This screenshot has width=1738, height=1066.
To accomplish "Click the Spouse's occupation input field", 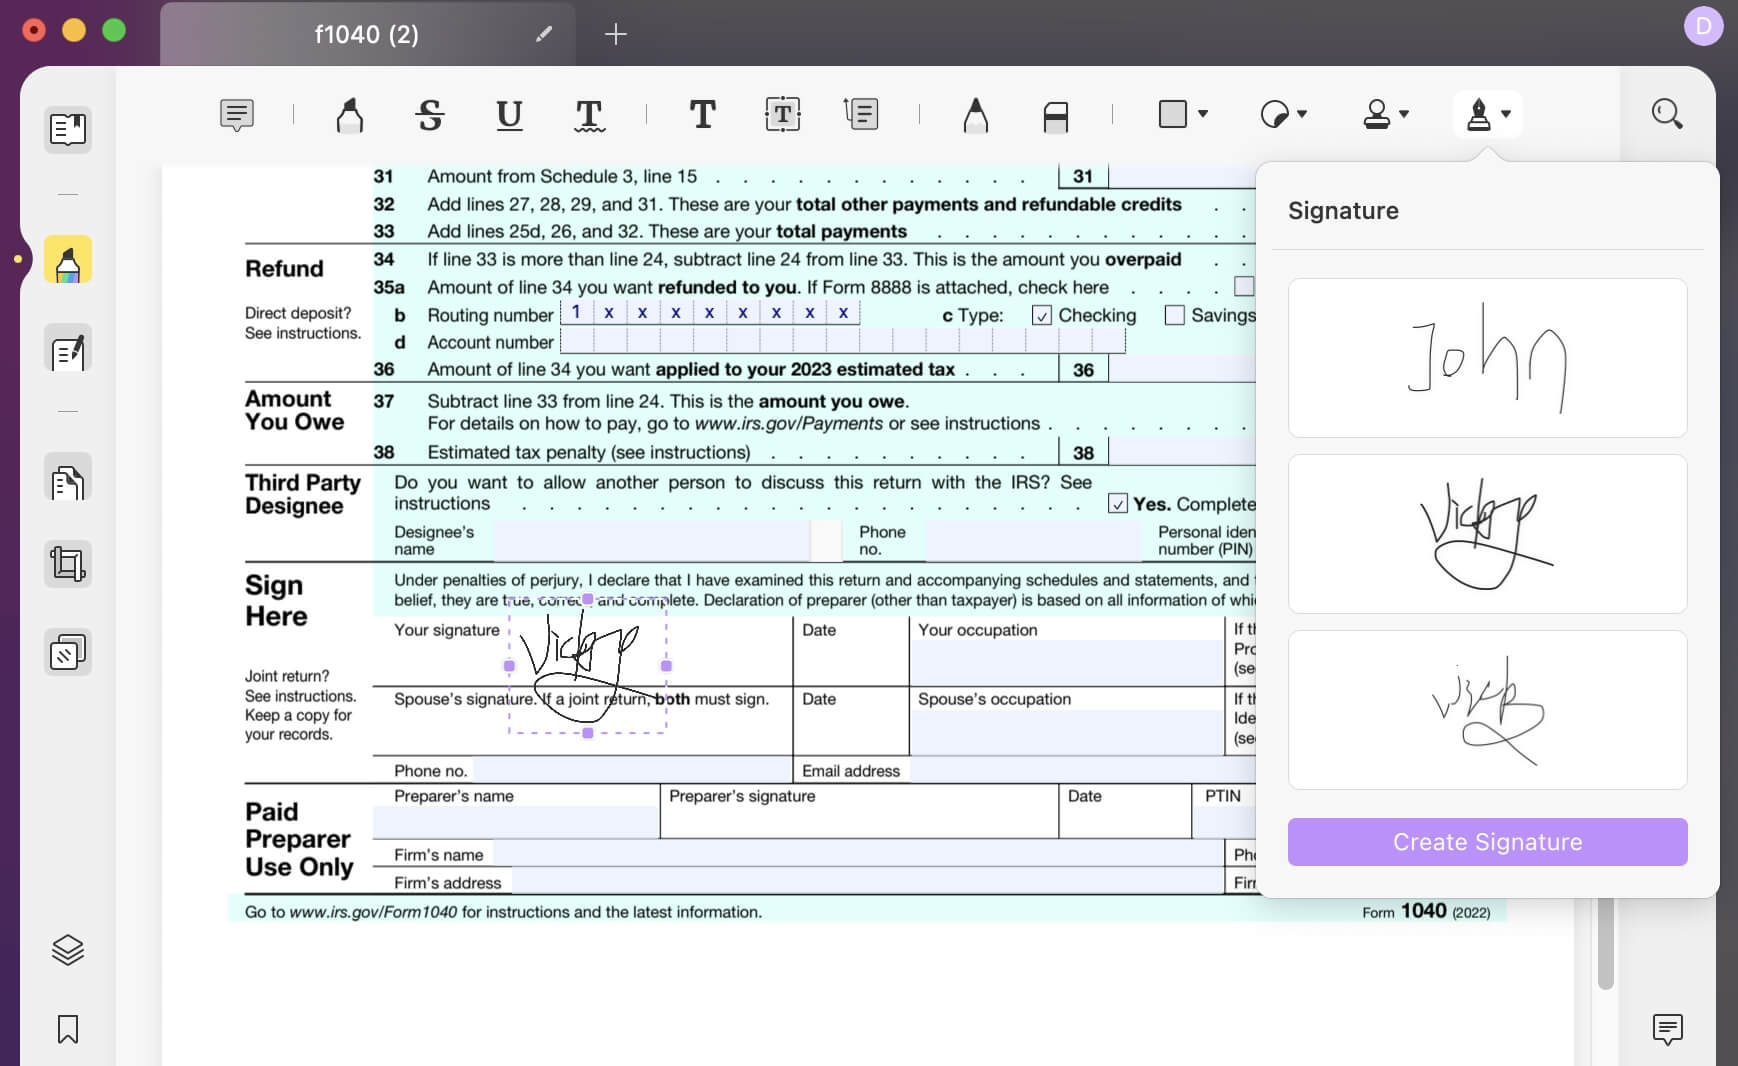I will [x=1066, y=732].
